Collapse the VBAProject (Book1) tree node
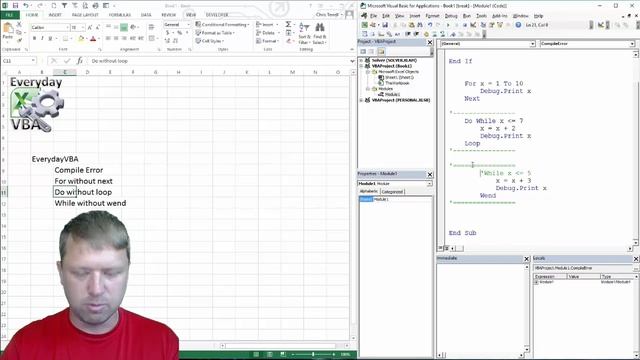Image resolution: width=640 pixels, height=360 pixels. pos(361,66)
